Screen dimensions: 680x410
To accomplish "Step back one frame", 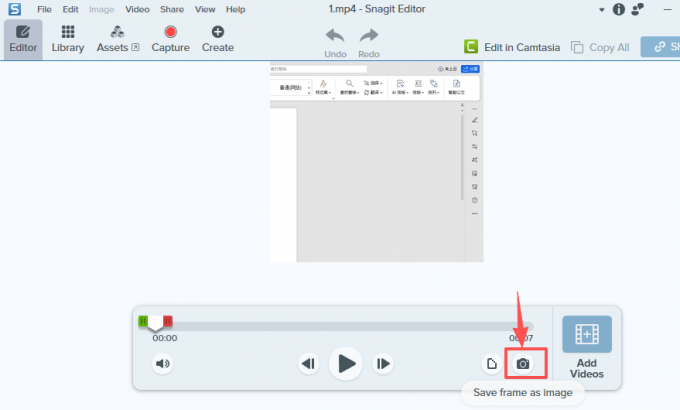I will point(309,364).
